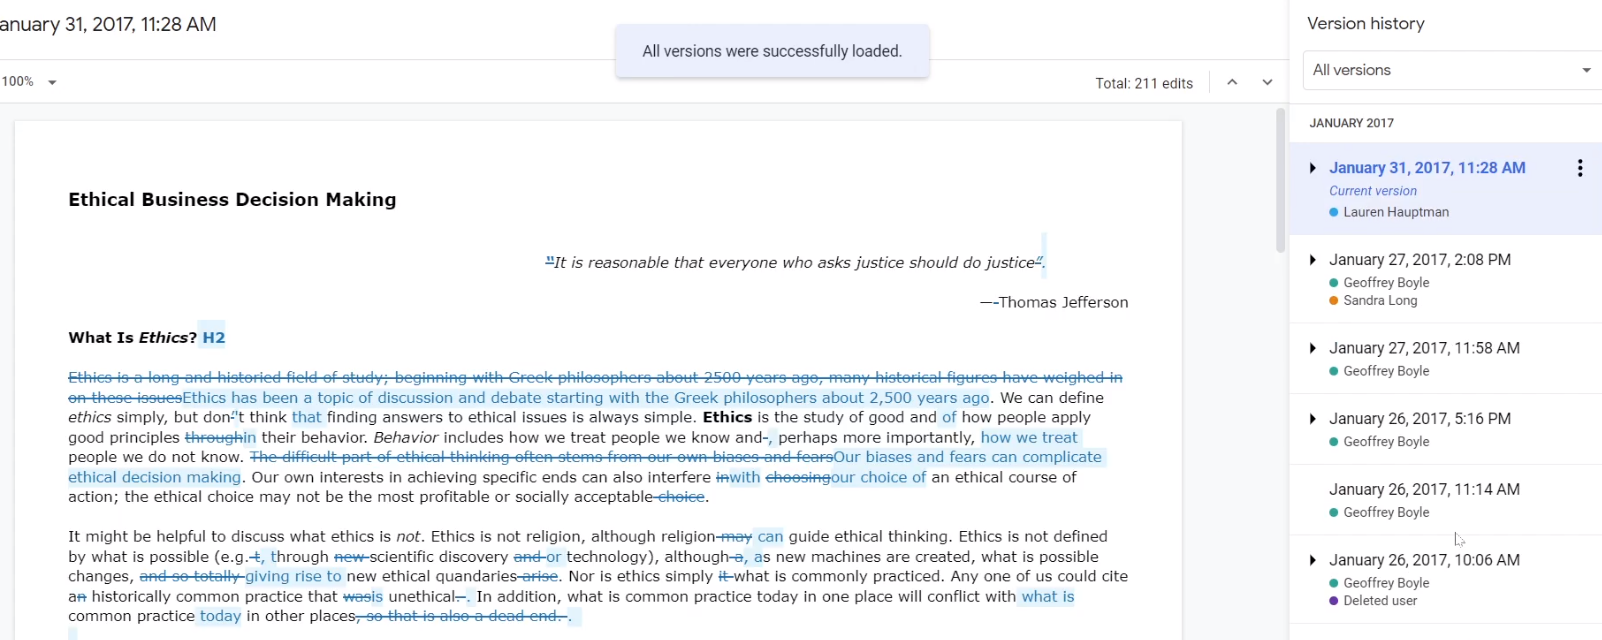Select the January 27, 2017, 2:08 PM version
Viewport: 1602px width, 640px height.
click(x=1419, y=260)
